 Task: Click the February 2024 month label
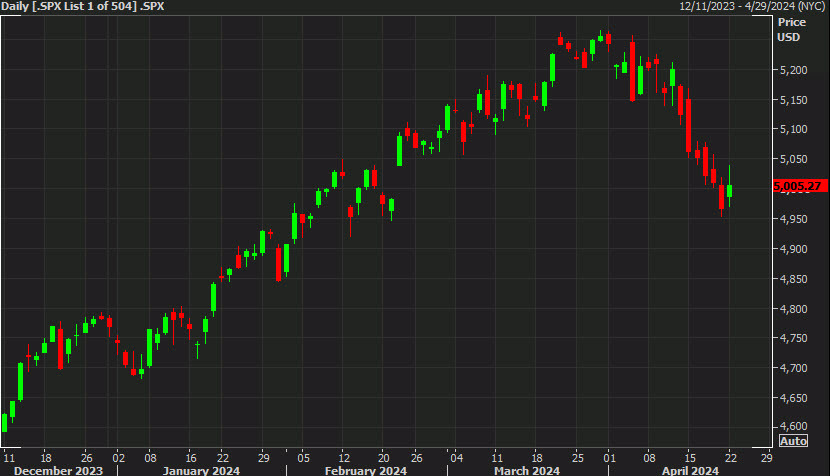pos(366,471)
